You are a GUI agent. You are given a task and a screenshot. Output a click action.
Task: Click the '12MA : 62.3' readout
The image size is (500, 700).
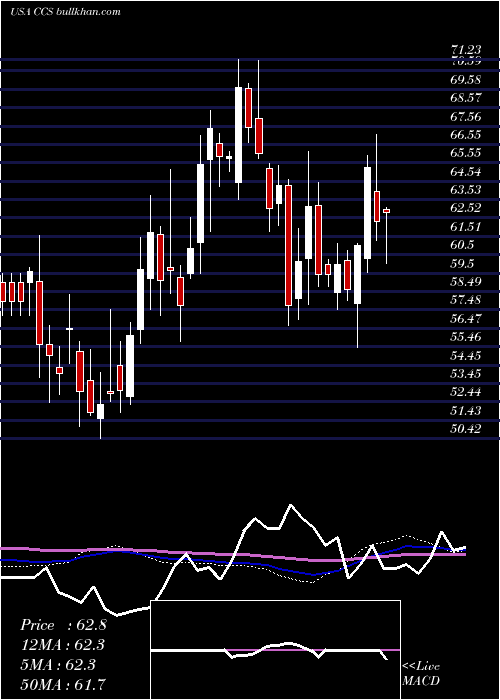(65, 645)
